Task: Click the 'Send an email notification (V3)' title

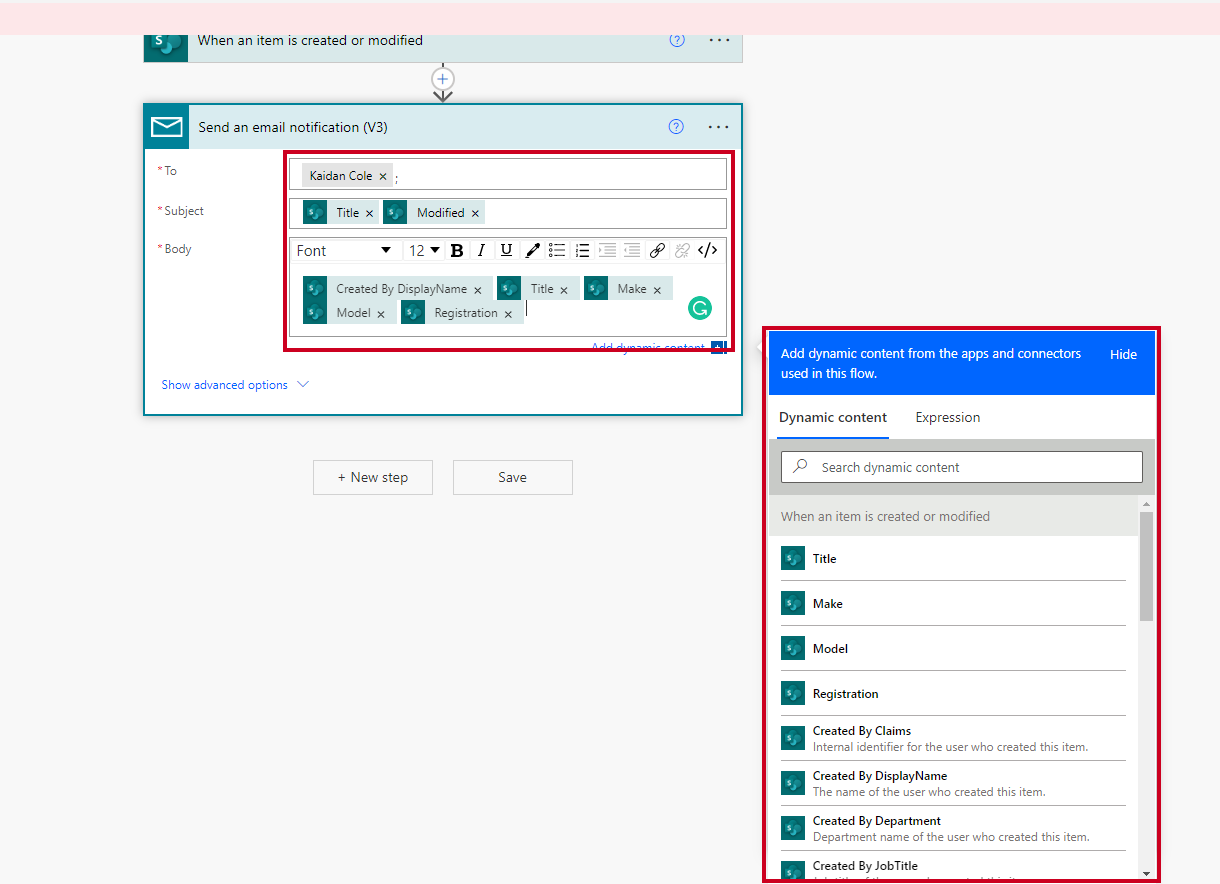Action: click(x=293, y=127)
